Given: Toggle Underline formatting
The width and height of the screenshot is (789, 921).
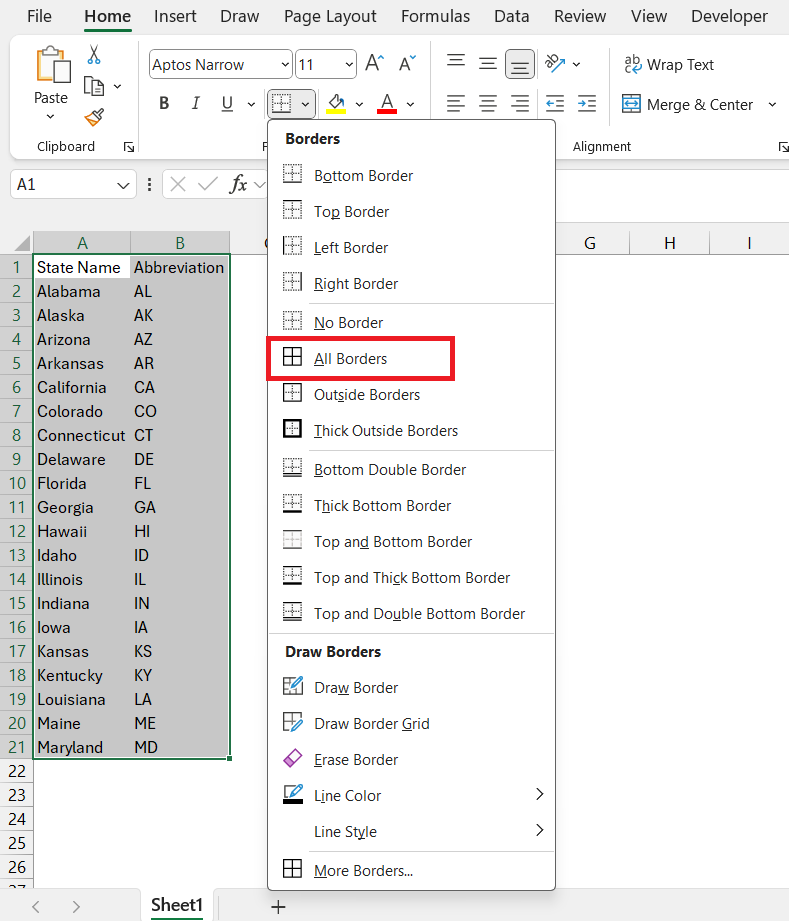Looking at the screenshot, I should pyautogui.click(x=227, y=104).
